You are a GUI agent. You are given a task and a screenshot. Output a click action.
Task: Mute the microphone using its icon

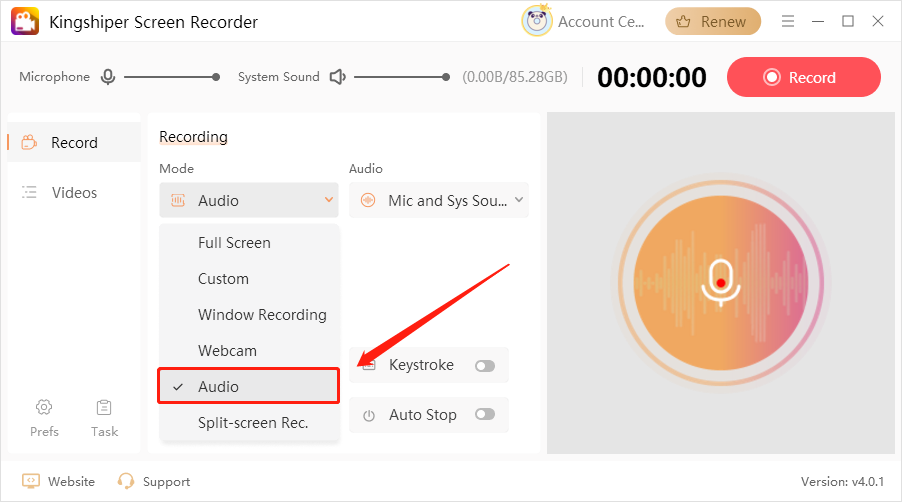pos(108,76)
